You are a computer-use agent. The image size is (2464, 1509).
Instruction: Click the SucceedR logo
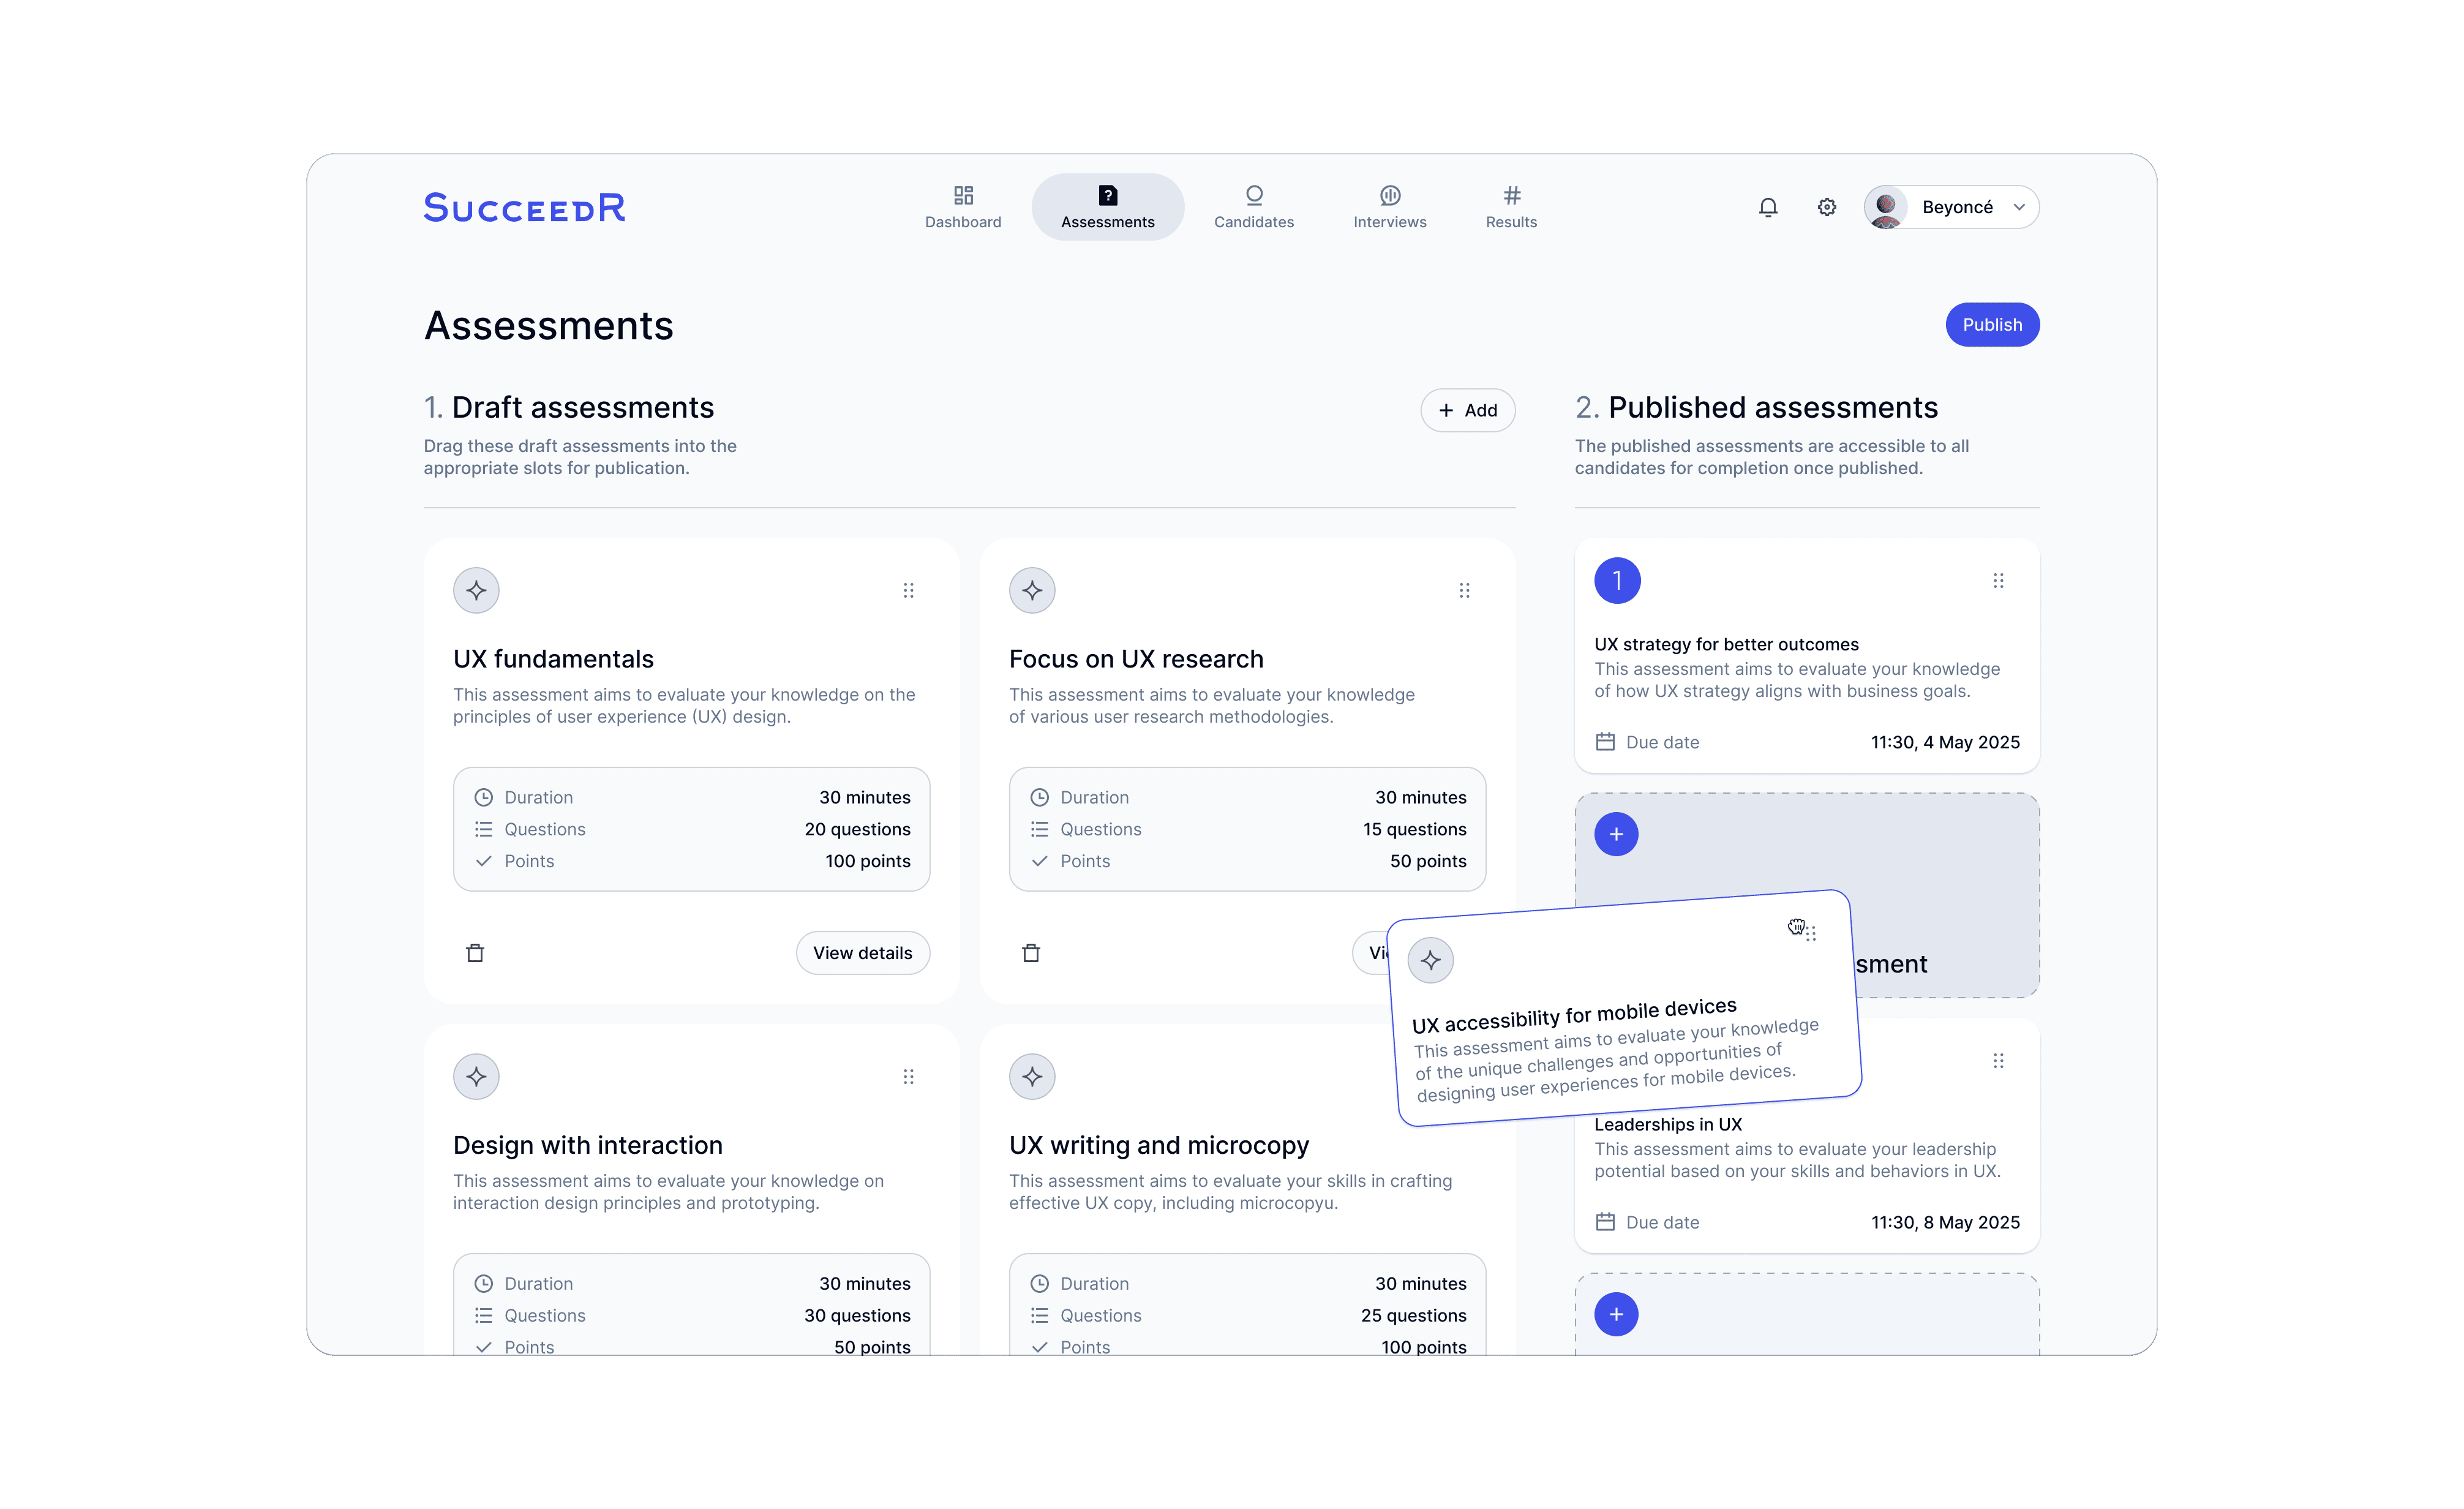click(525, 207)
